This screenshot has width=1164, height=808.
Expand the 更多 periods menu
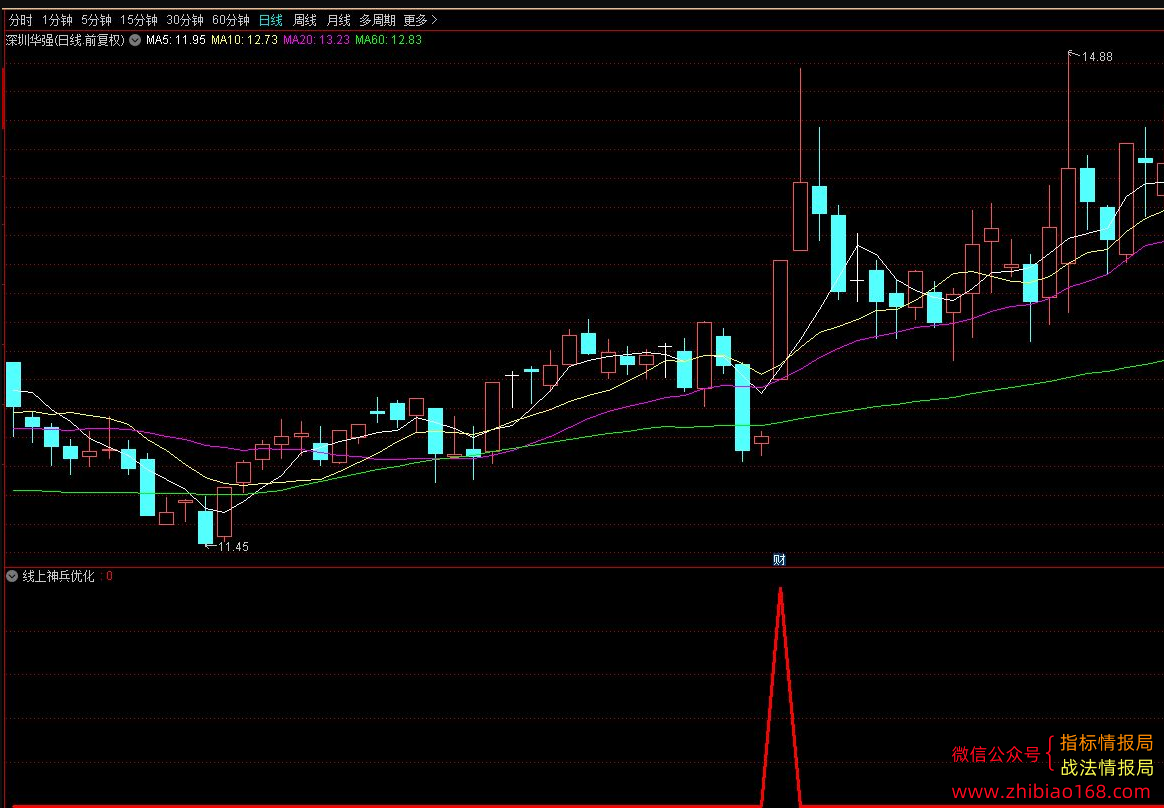[x=421, y=20]
